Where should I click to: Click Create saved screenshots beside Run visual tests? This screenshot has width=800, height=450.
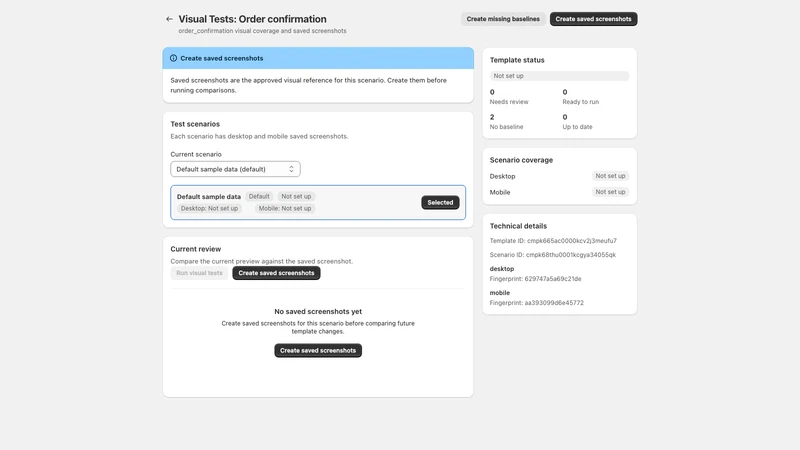click(x=277, y=273)
